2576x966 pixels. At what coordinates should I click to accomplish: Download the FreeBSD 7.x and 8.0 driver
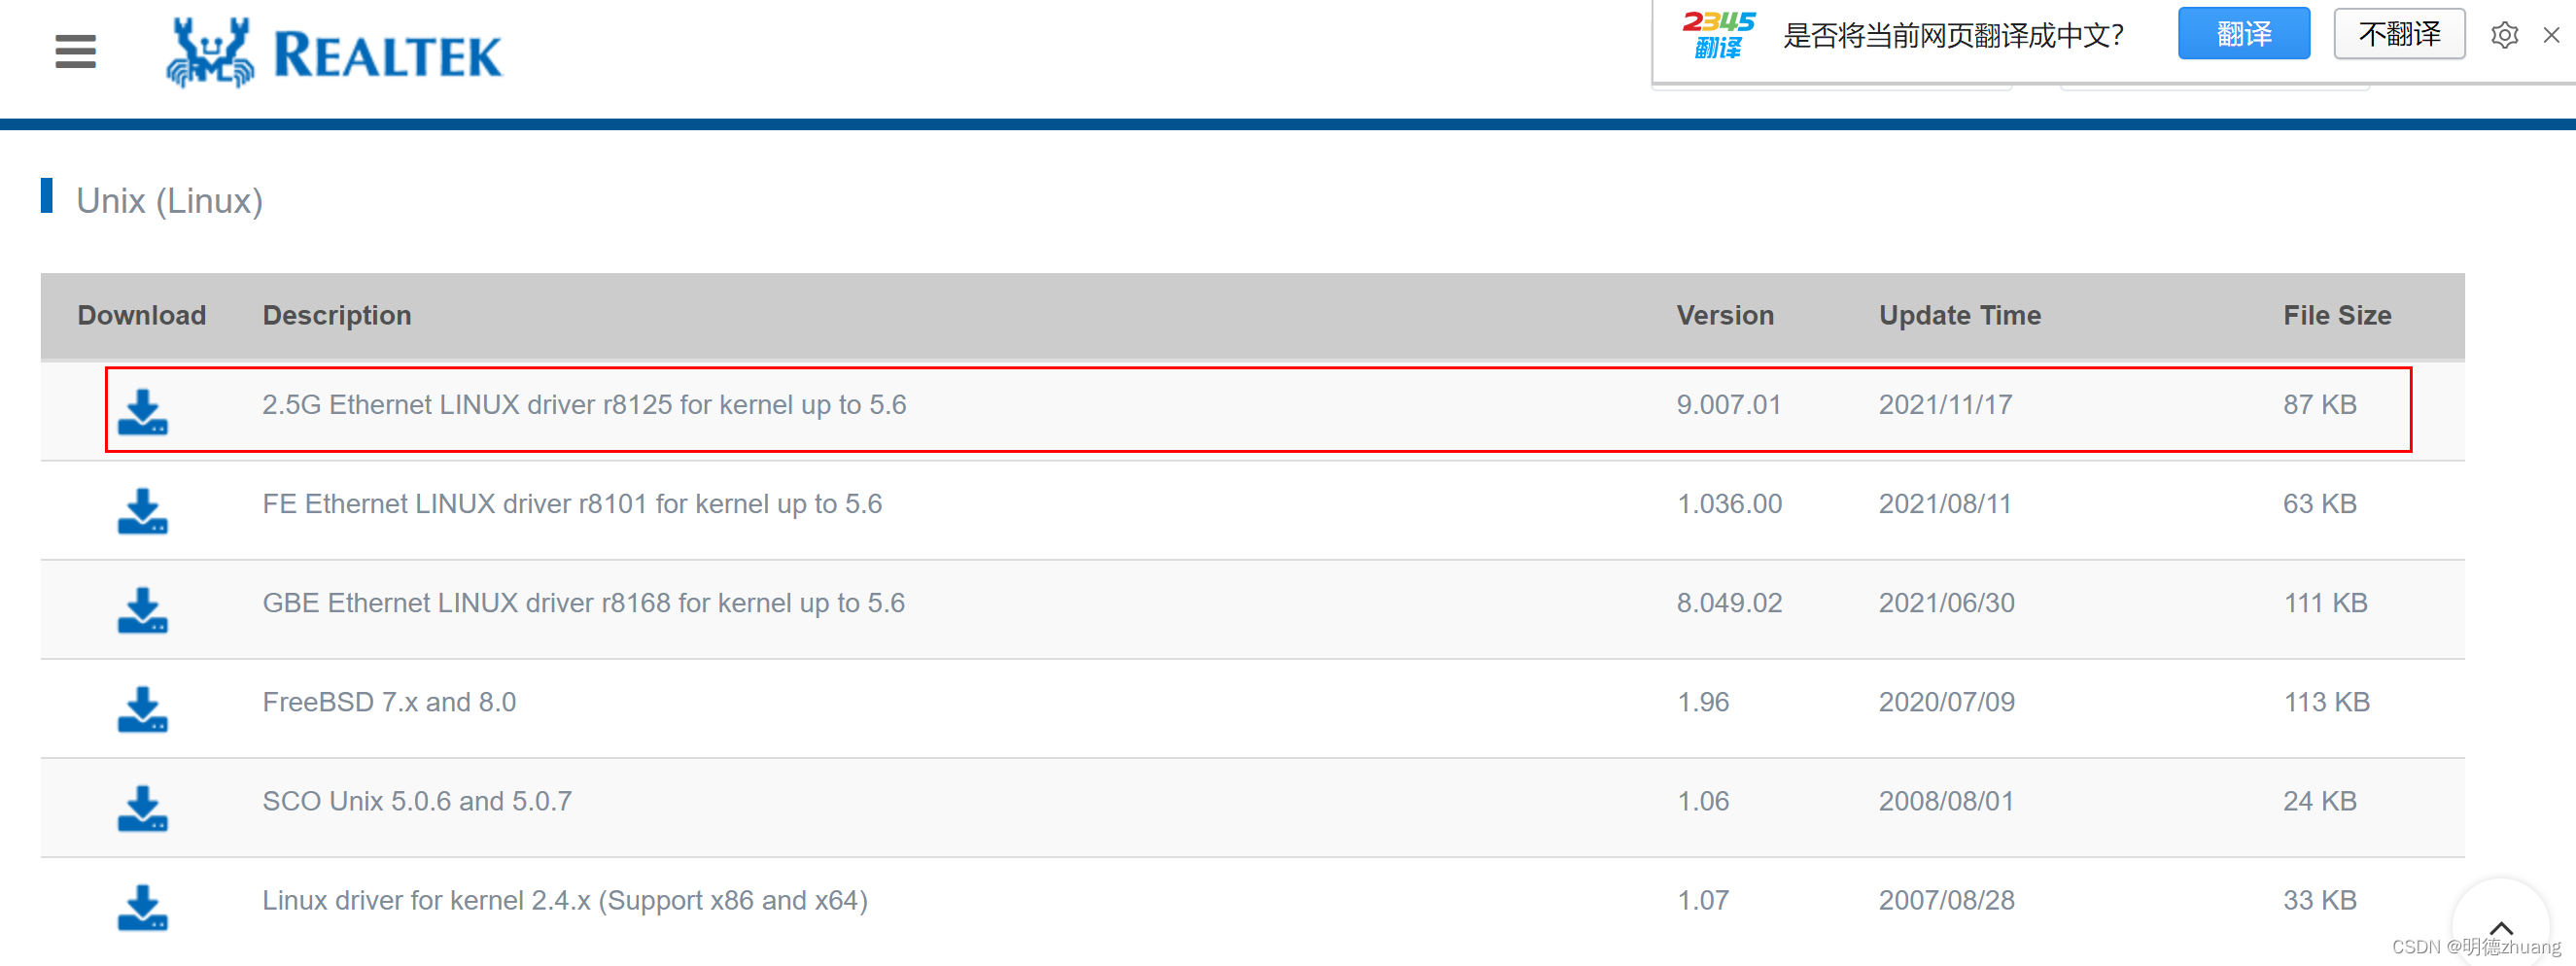(x=143, y=709)
